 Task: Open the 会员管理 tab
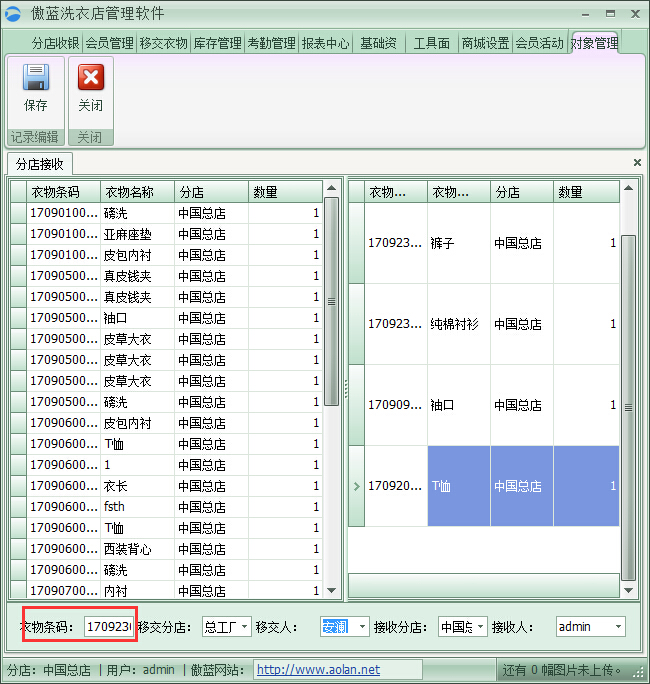(109, 43)
